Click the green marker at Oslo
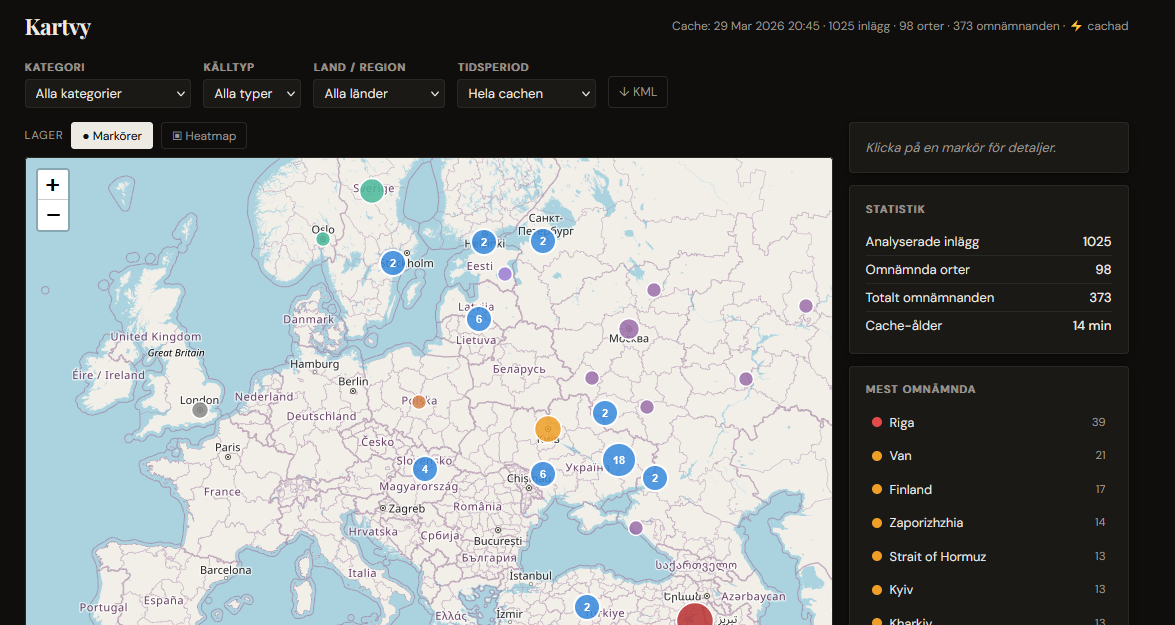1175x625 pixels. click(x=323, y=239)
